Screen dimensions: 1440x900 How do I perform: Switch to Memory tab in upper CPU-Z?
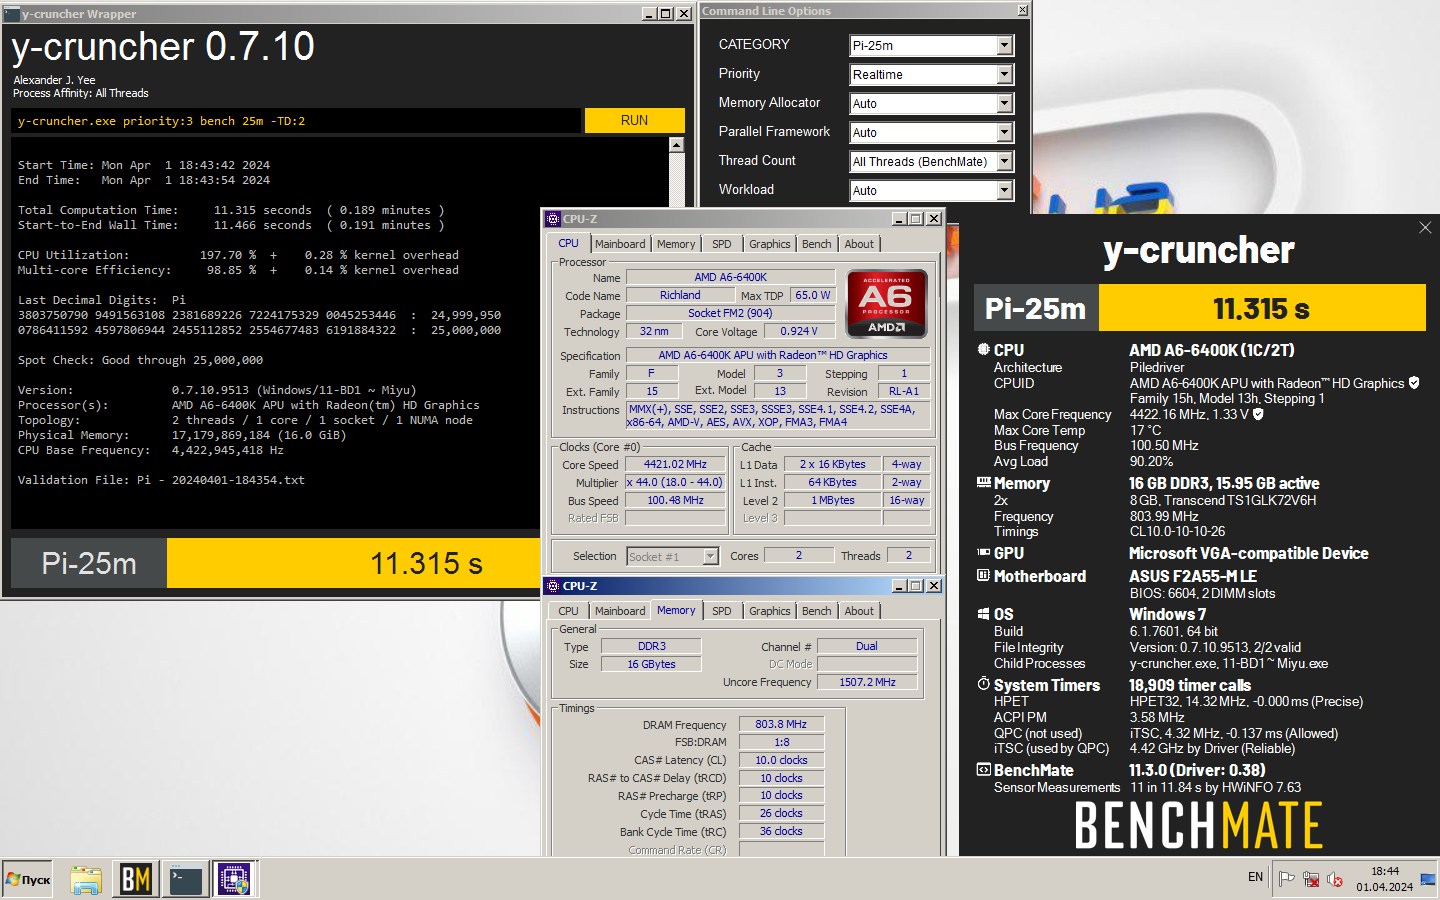tap(676, 244)
